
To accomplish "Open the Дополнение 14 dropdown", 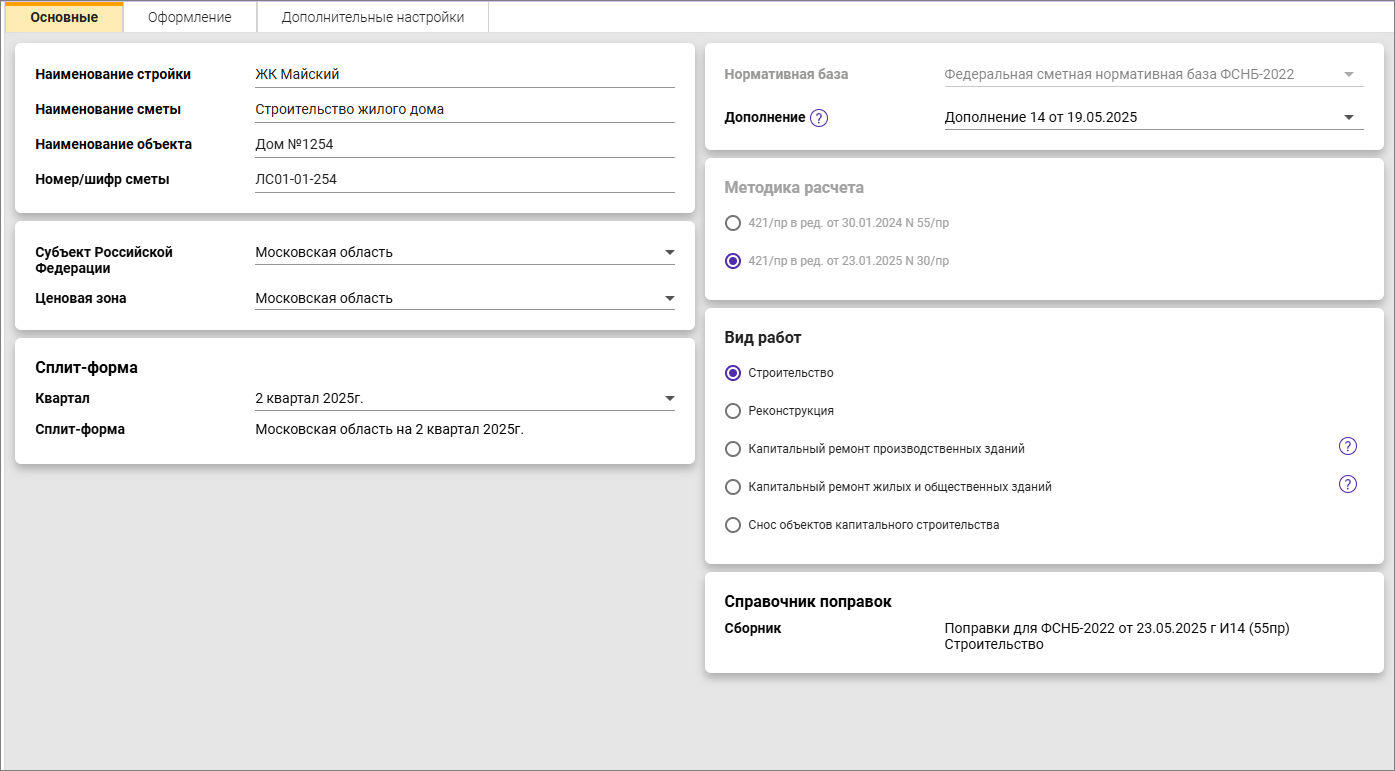I will pos(1348,117).
